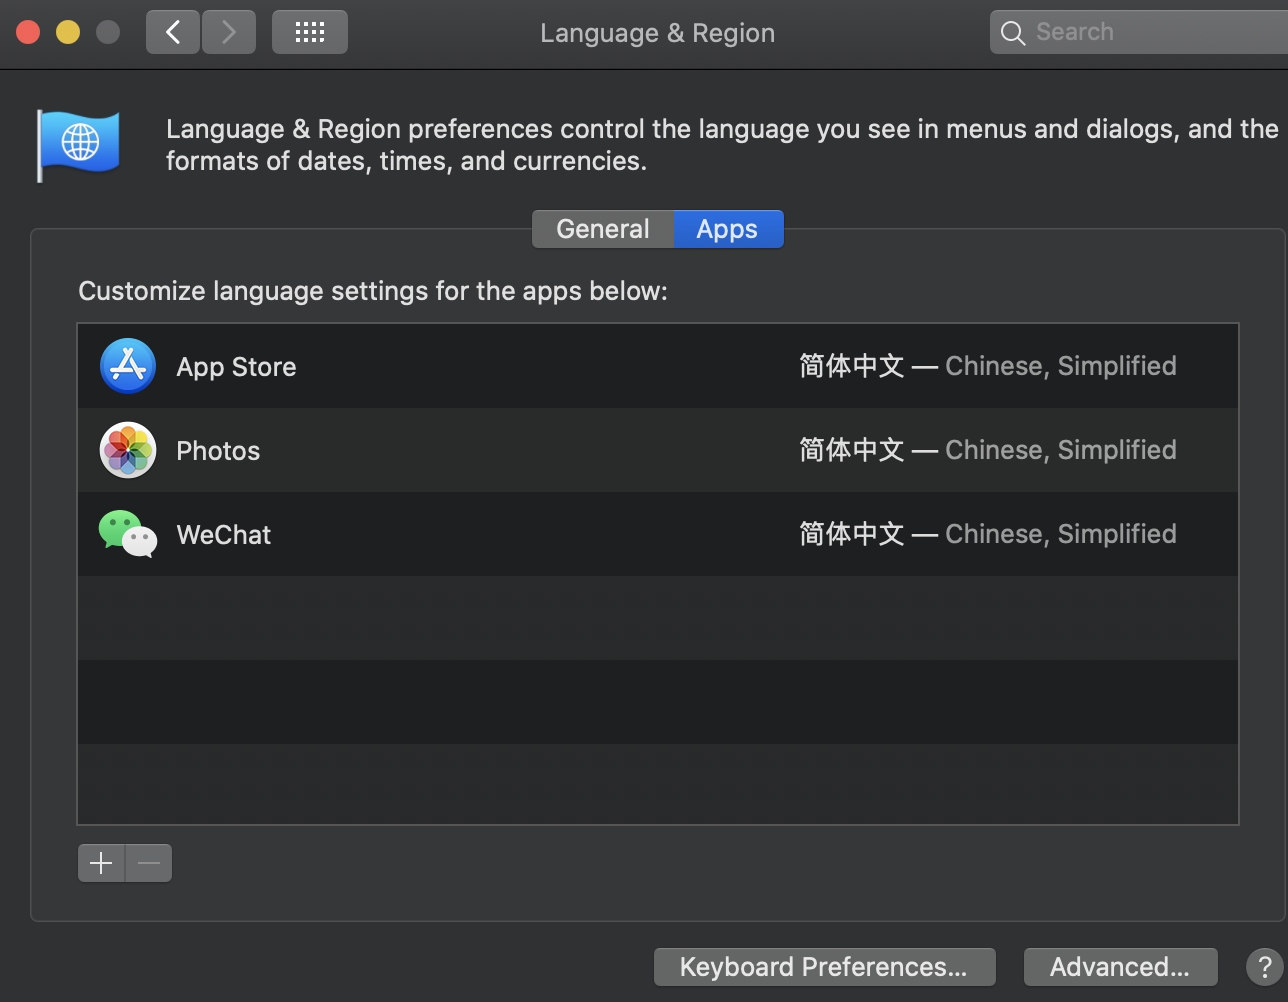Click the plus button to add app
Image resolution: width=1288 pixels, height=1002 pixels.
pos(101,863)
